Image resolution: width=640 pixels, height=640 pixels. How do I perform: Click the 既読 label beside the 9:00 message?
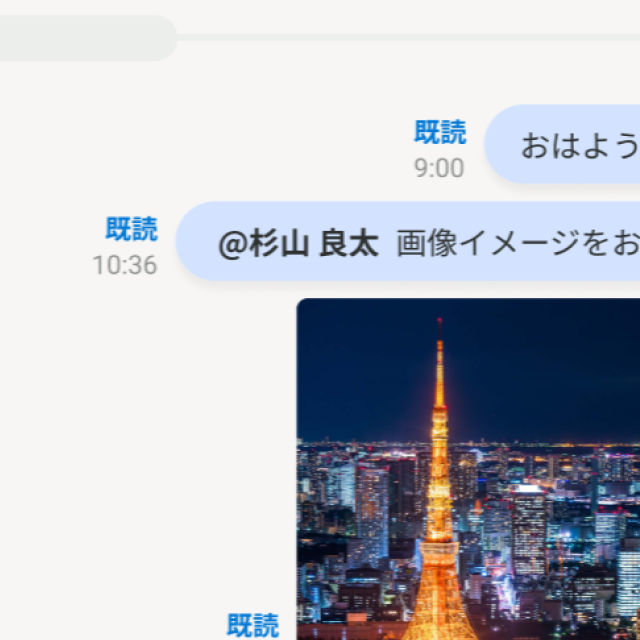tap(440, 132)
